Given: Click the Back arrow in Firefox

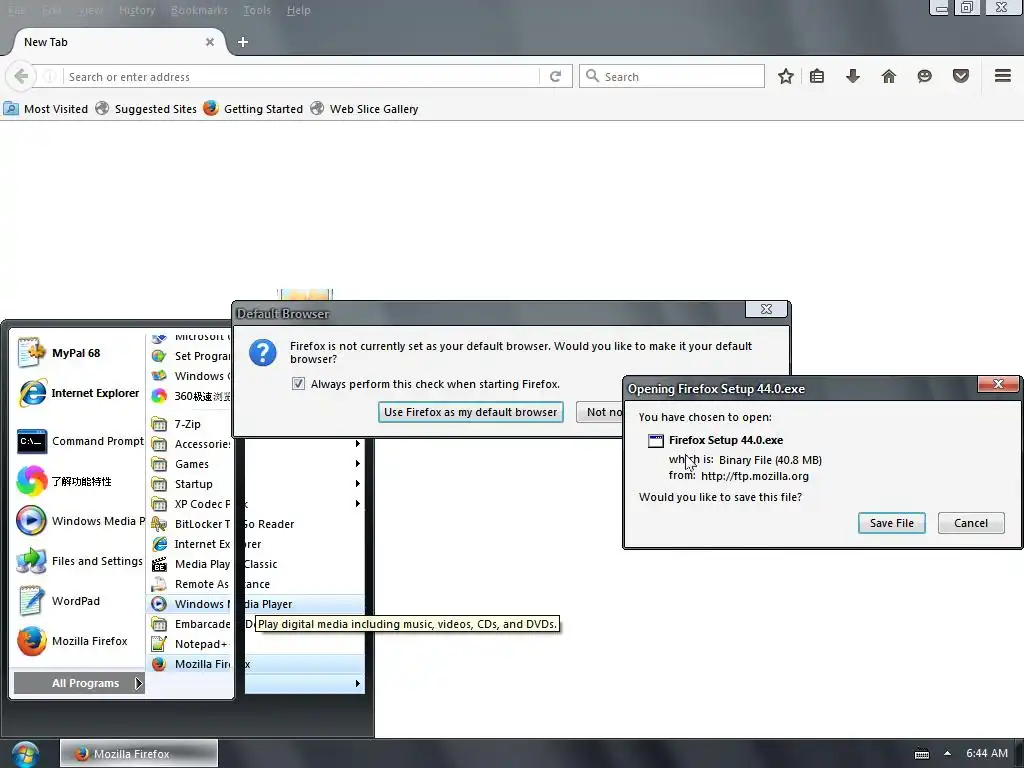Looking at the screenshot, I should coord(21,76).
